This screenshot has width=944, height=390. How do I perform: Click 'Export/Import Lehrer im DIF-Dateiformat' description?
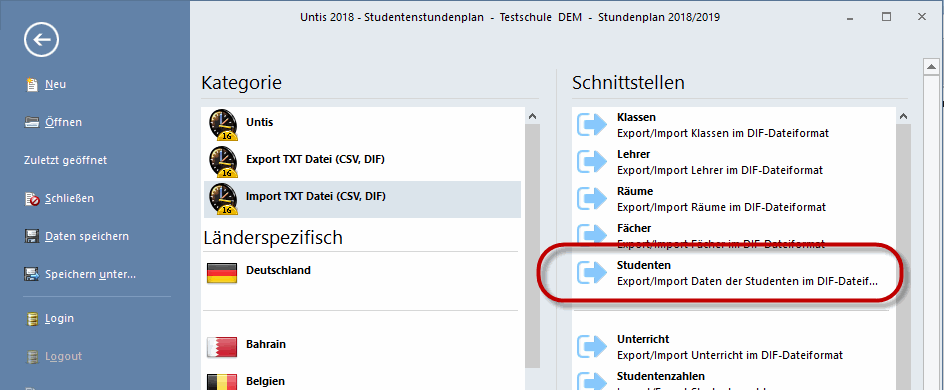[x=720, y=170]
